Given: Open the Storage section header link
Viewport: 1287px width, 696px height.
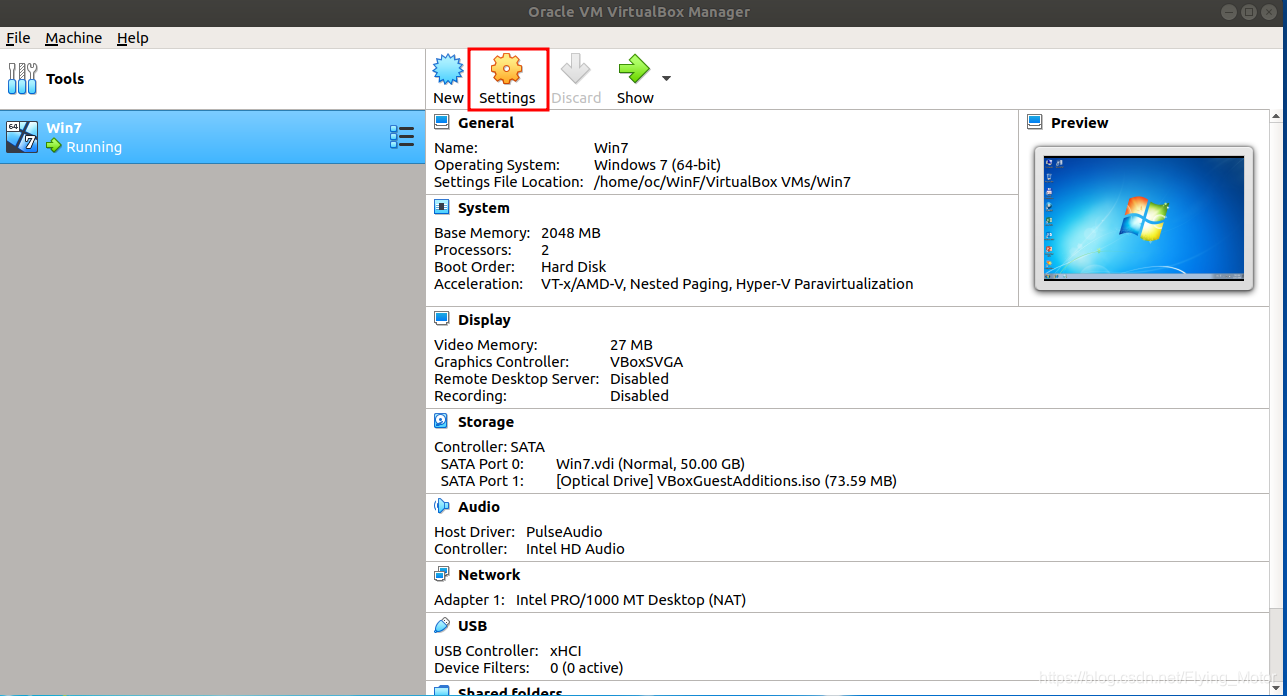Looking at the screenshot, I should click(486, 422).
